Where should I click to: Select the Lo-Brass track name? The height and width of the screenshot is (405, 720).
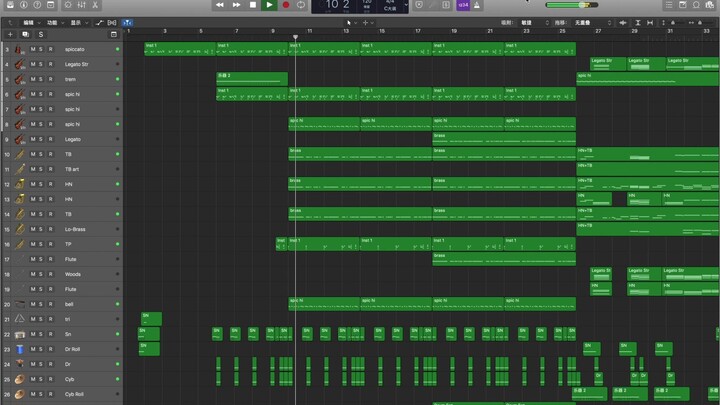75,229
